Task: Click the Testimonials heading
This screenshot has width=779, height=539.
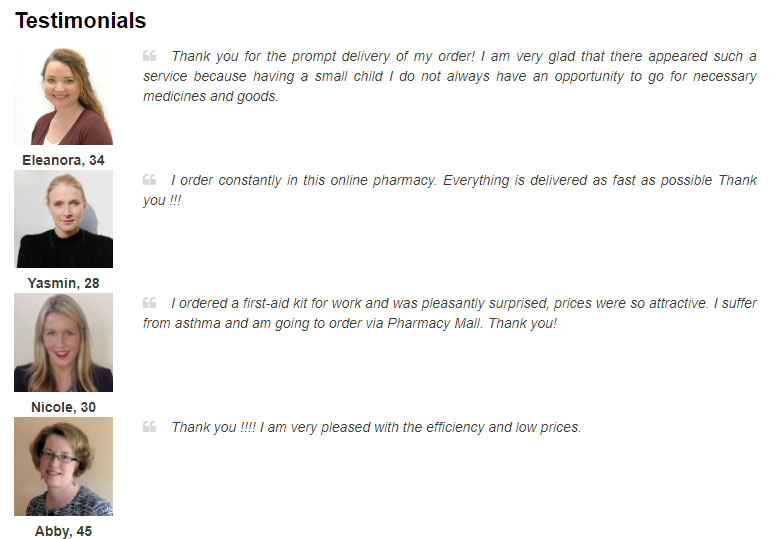Action: [x=80, y=20]
